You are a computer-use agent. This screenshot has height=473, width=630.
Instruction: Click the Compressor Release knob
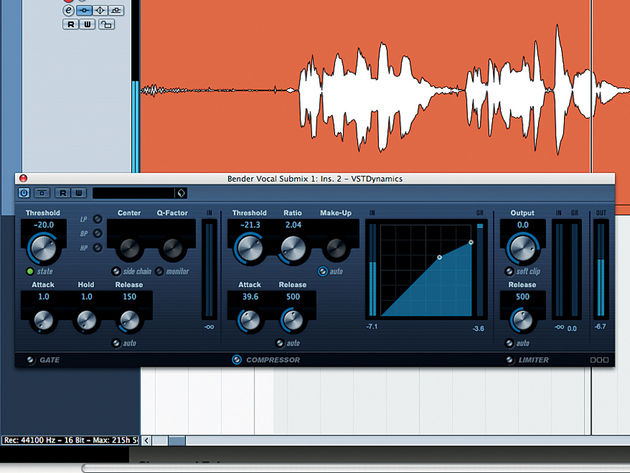pyautogui.click(x=293, y=321)
